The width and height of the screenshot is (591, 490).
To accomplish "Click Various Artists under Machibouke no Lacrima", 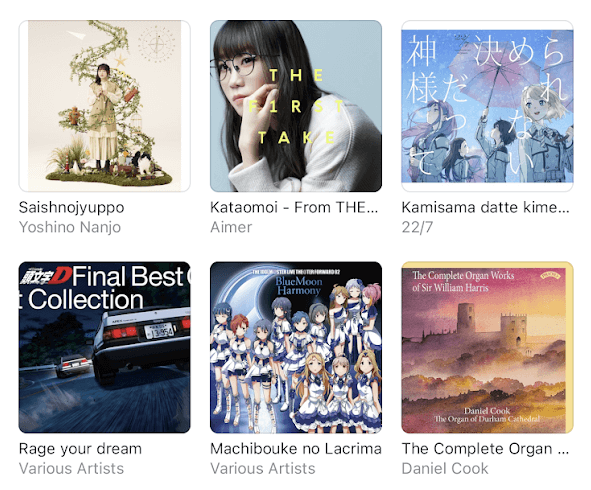I will [x=263, y=469].
